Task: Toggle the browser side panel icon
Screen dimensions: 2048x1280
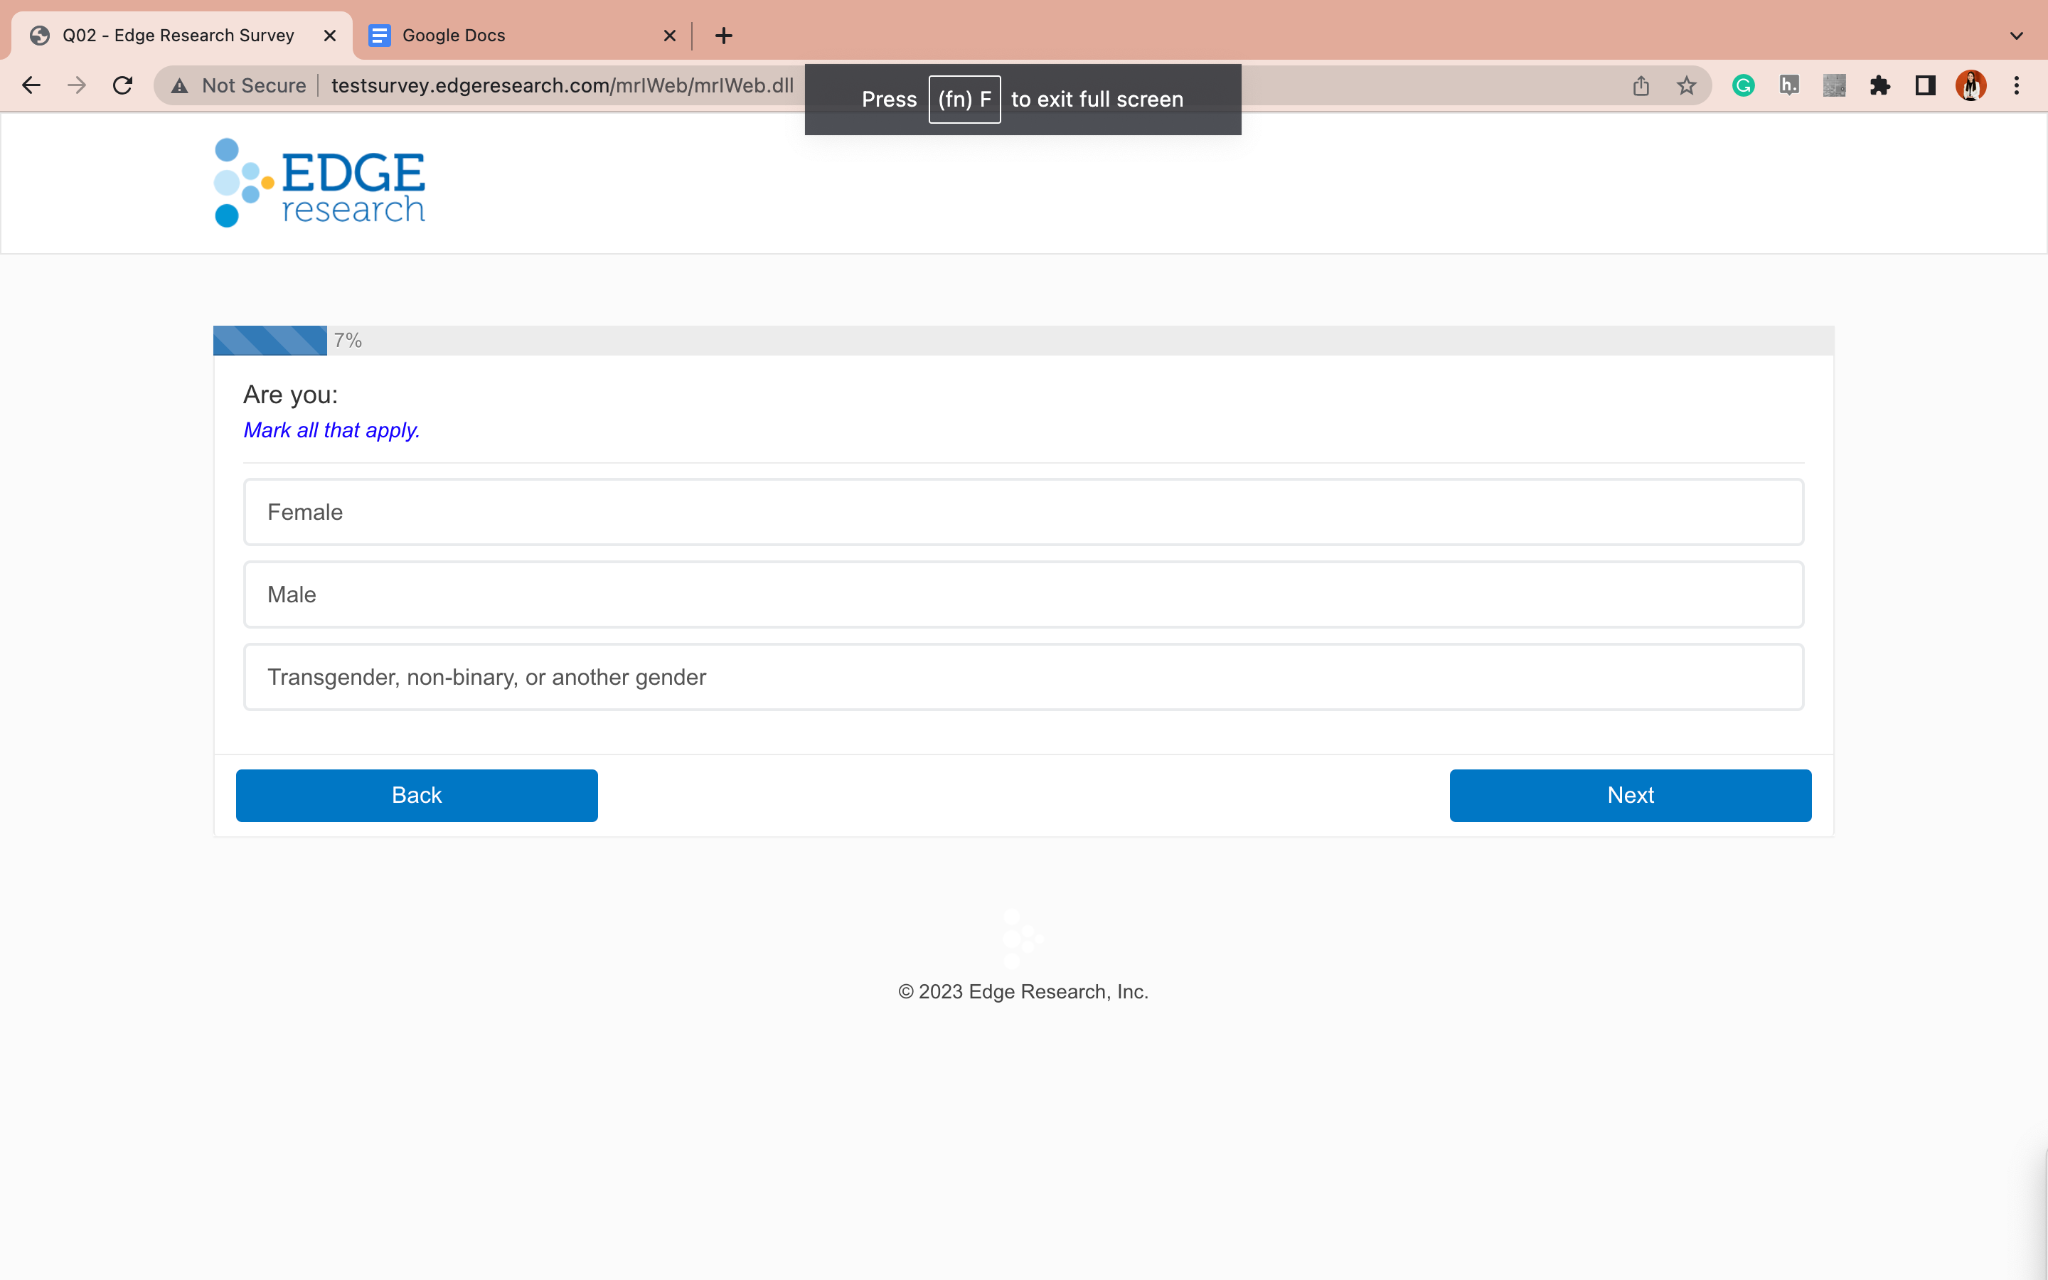Action: tap(1925, 86)
